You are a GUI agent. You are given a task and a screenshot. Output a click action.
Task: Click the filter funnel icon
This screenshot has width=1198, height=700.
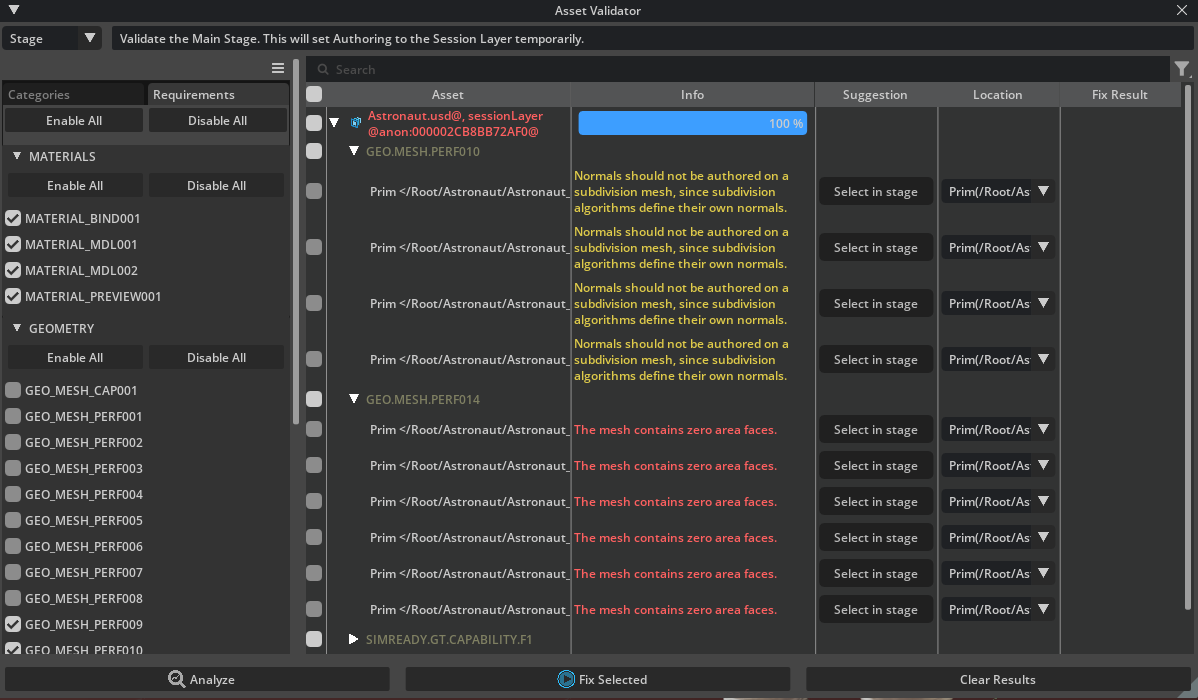[x=1182, y=69]
